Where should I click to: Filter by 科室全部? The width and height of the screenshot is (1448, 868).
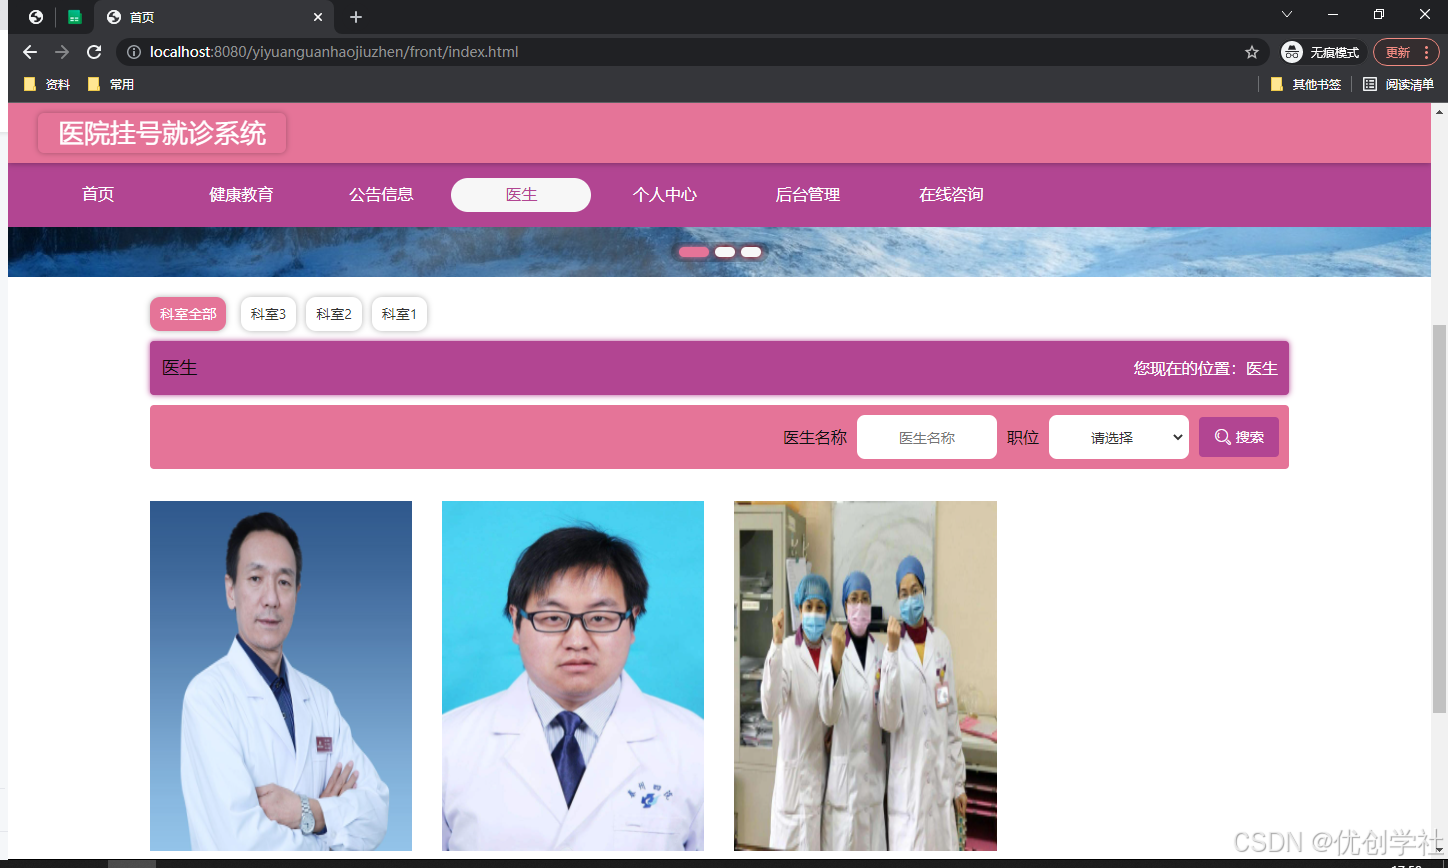click(188, 314)
